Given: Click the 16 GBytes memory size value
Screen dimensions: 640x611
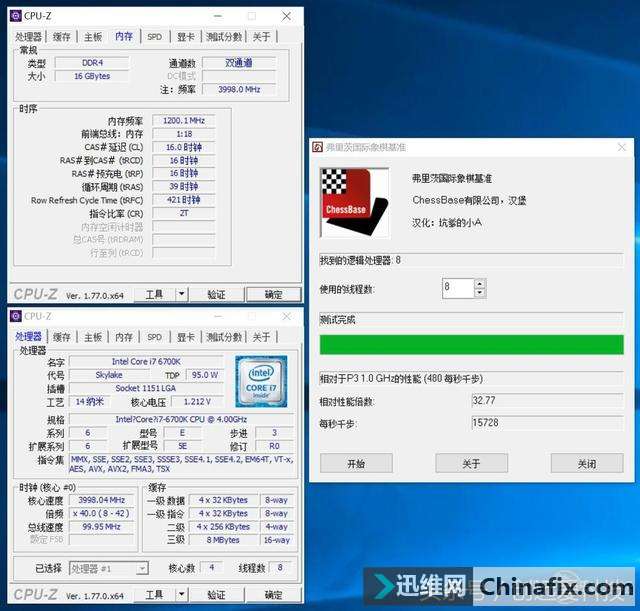Looking at the screenshot, I should (92, 76).
